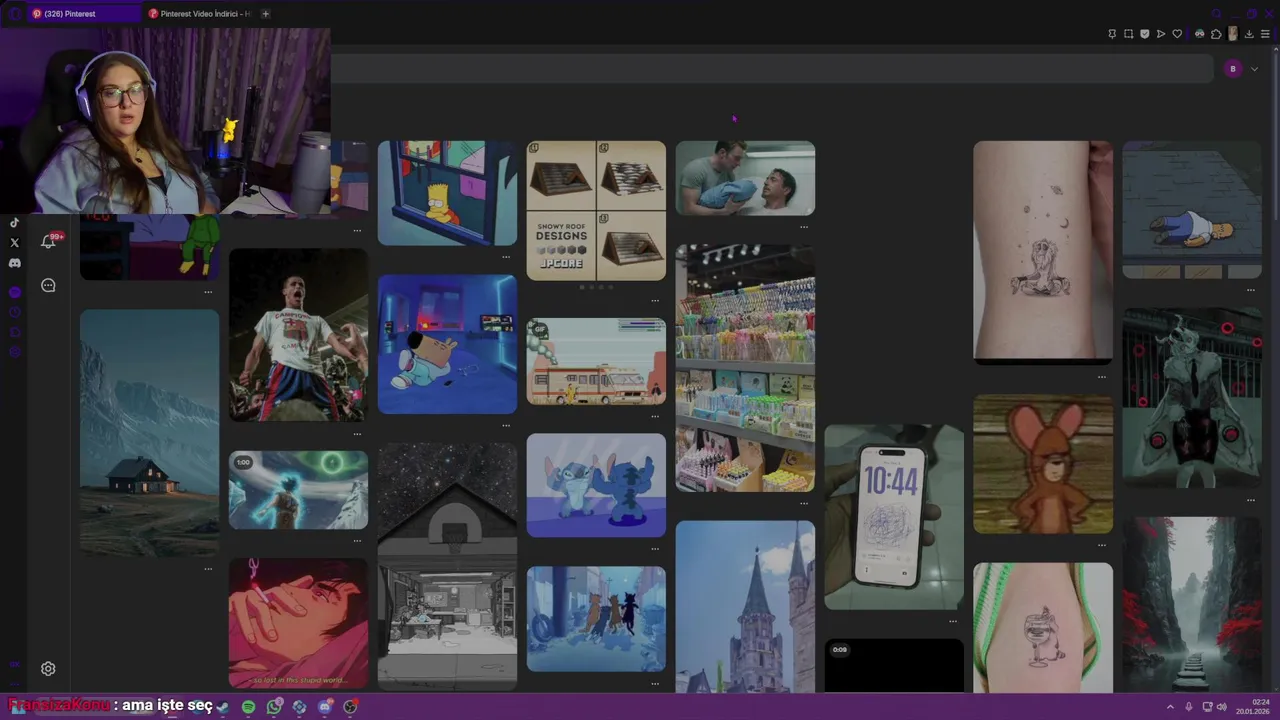
Task: Open Pinterest settings gear at bottom left
Action: coord(48,669)
